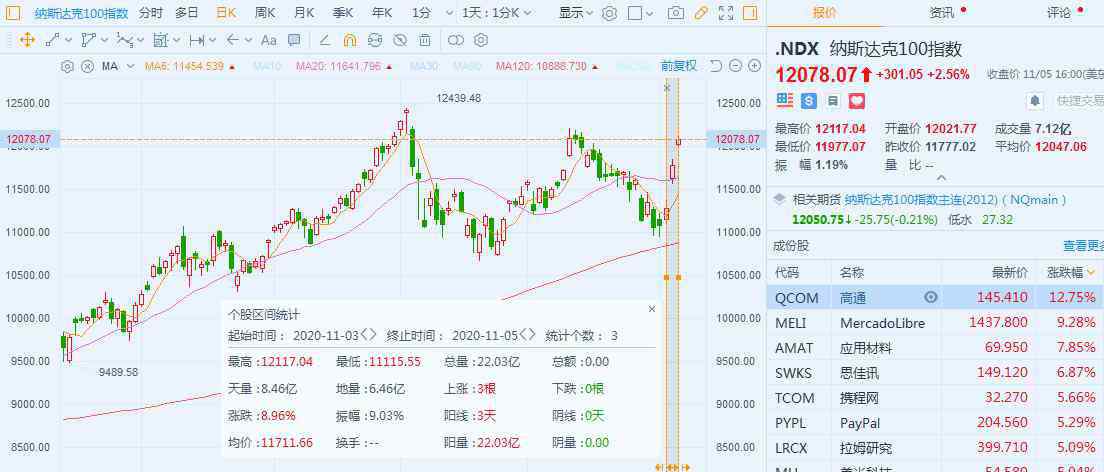Click the overlapping circles compare icon
Viewport: 1104px width, 472px height.
[456, 40]
